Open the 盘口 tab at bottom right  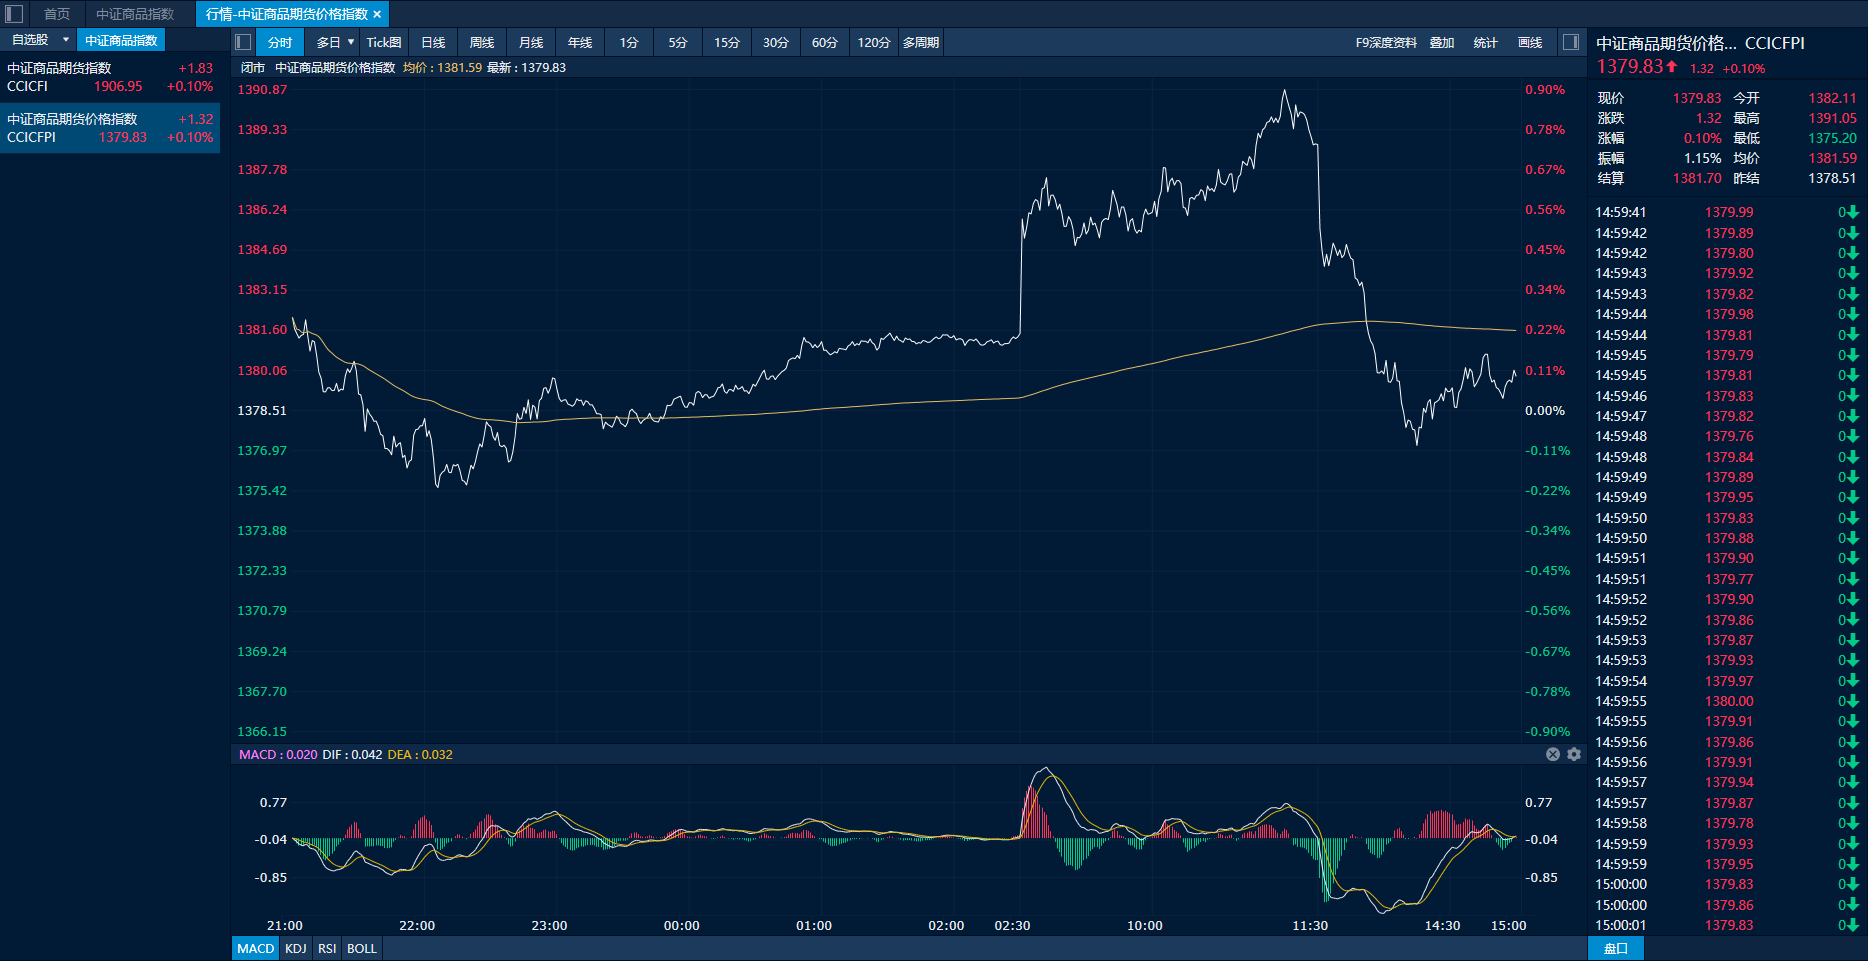(x=1615, y=948)
